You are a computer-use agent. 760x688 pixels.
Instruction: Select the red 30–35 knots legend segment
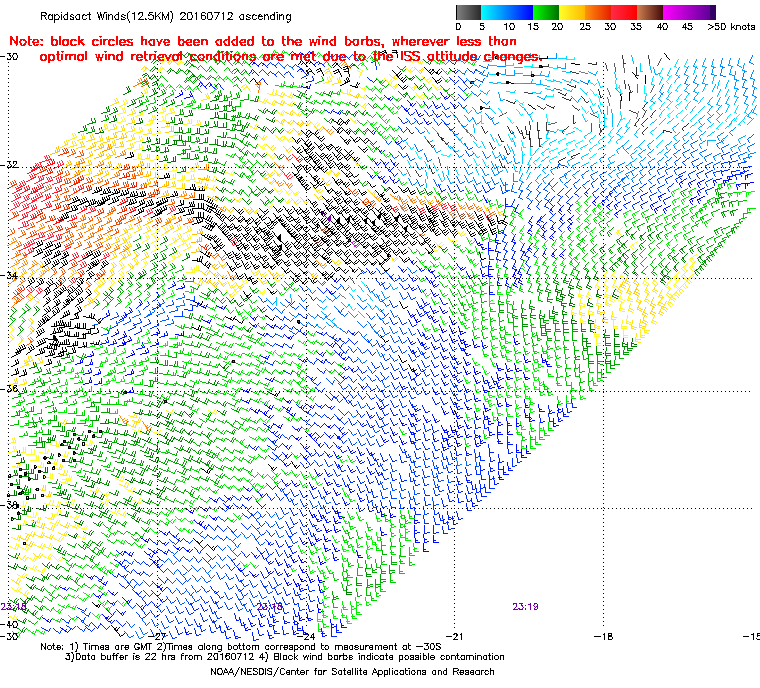coord(624,12)
